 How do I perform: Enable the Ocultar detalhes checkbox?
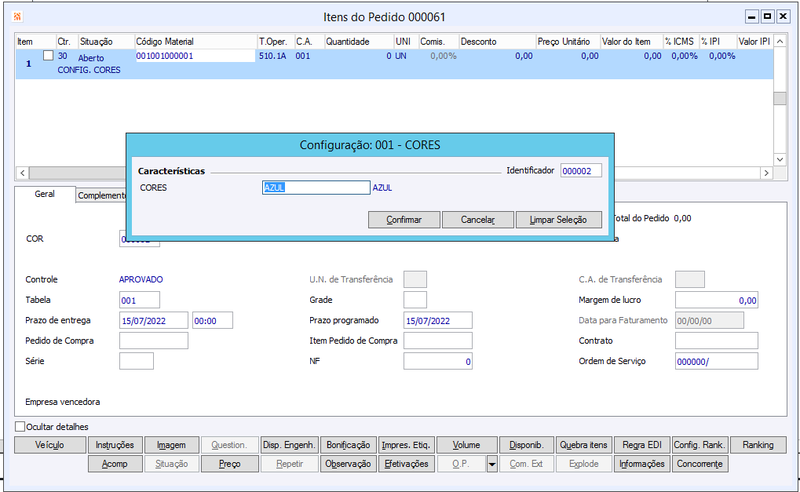[x=20, y=427]
